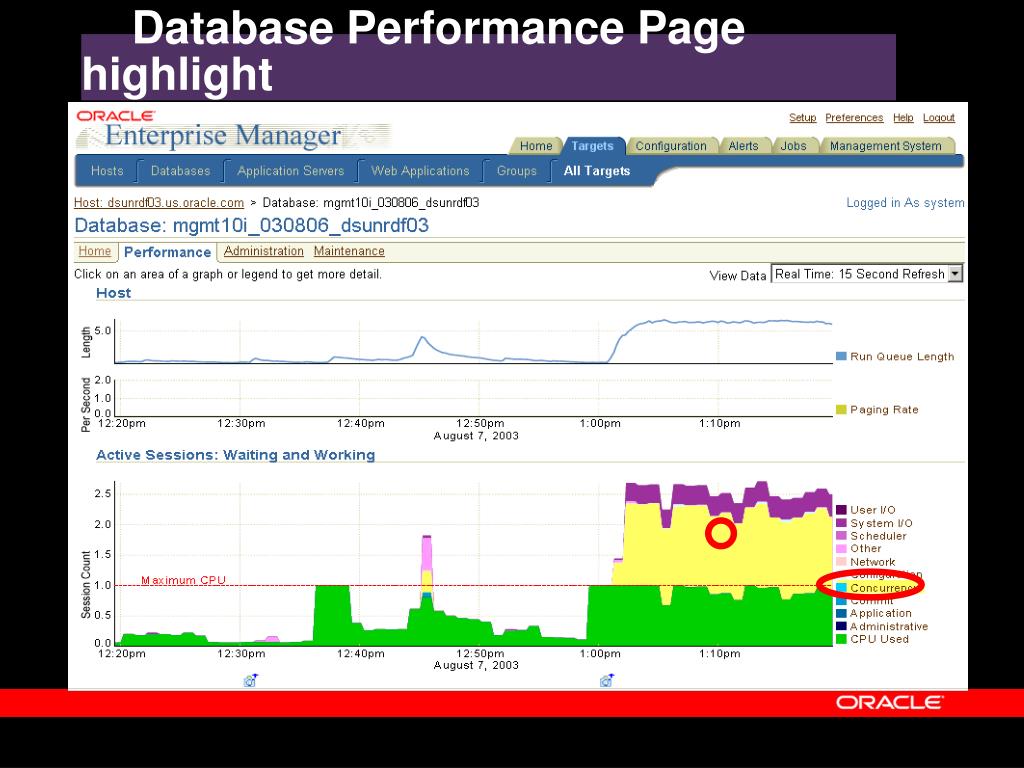Click the "Session Count" axis label
This screenshot has width=1024, height=768.
tap(86, 584)
